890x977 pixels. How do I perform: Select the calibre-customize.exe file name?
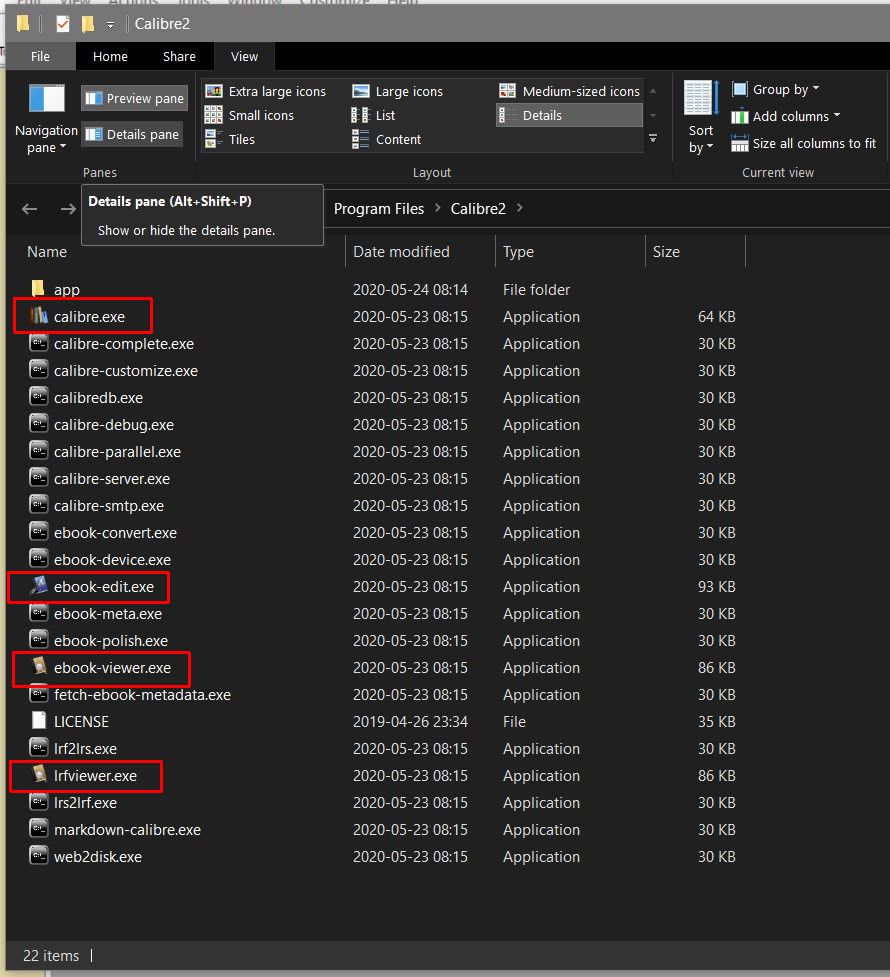(x=126, y=370)
